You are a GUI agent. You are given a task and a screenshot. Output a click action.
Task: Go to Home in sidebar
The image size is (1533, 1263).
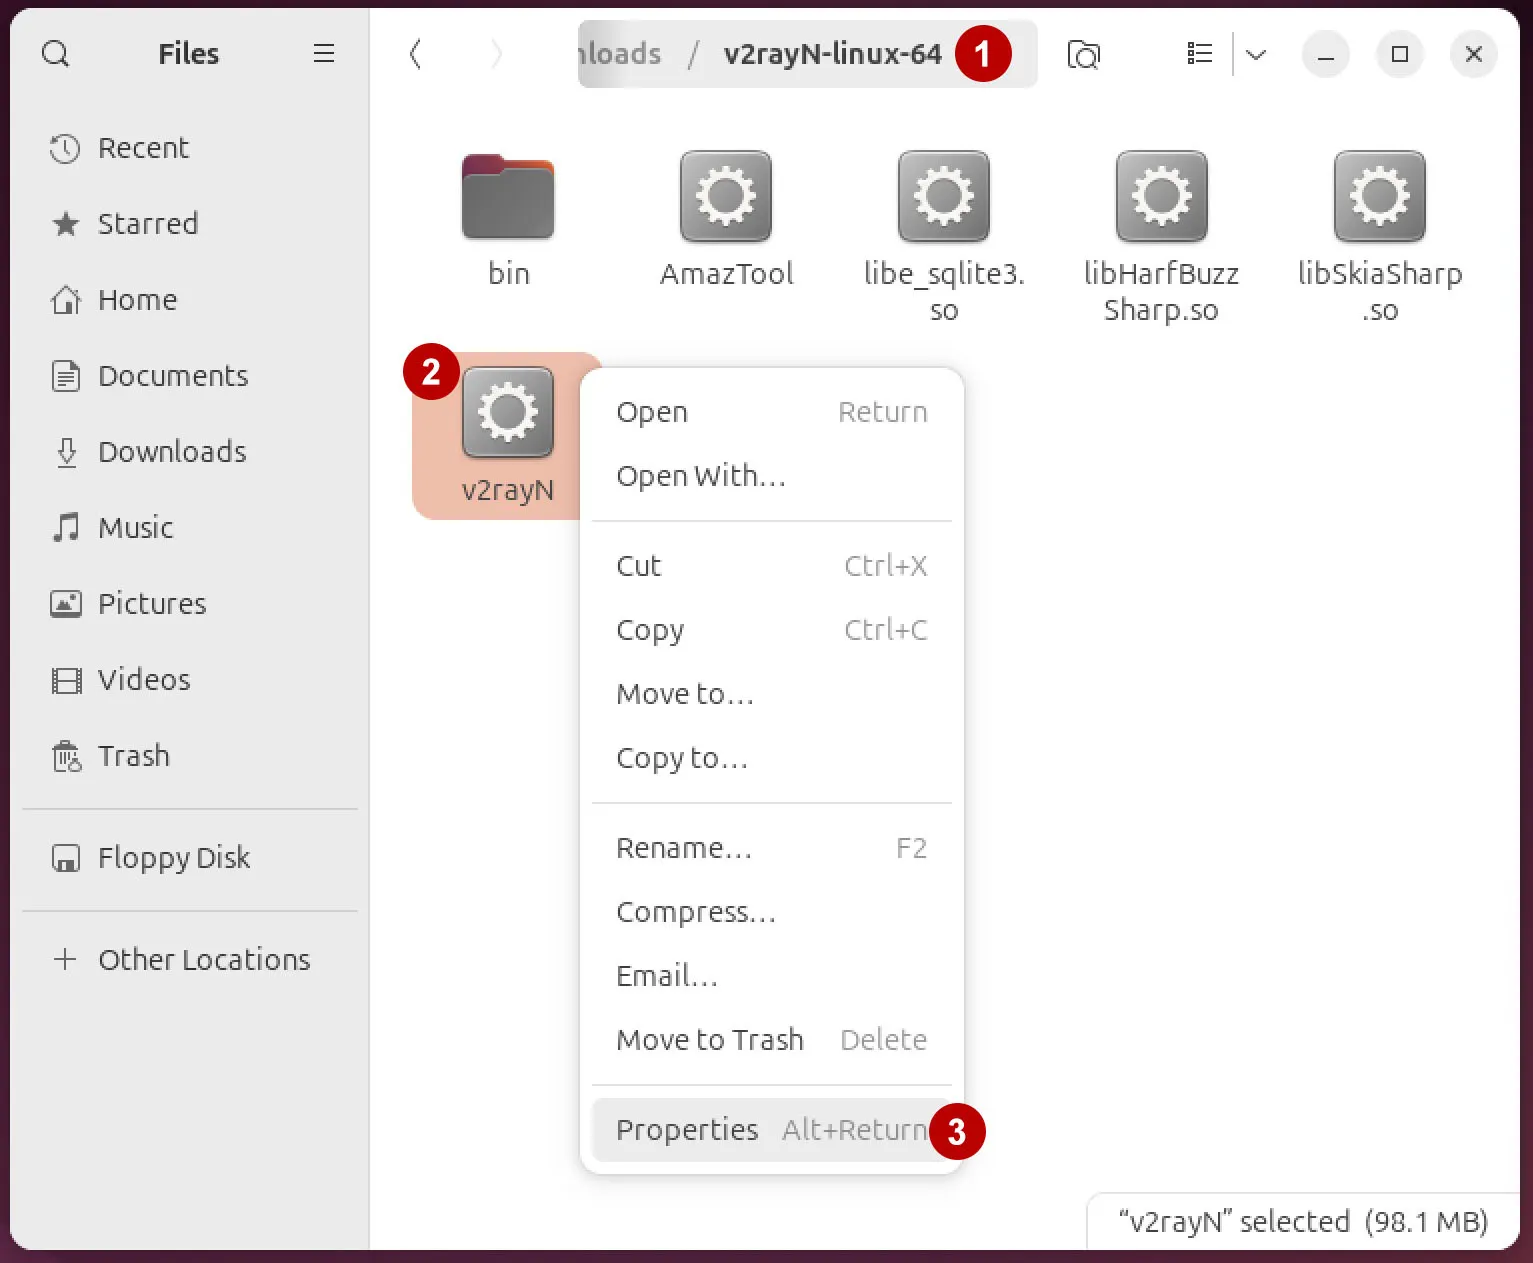point(190,300)
